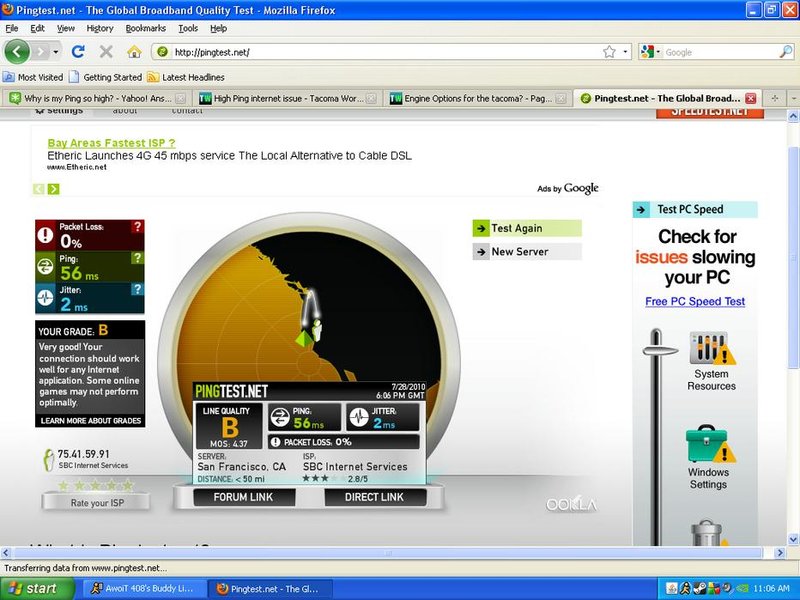Switch to 'High Ping internet issue' tab

pyautogui.click(x=288, y=98)
